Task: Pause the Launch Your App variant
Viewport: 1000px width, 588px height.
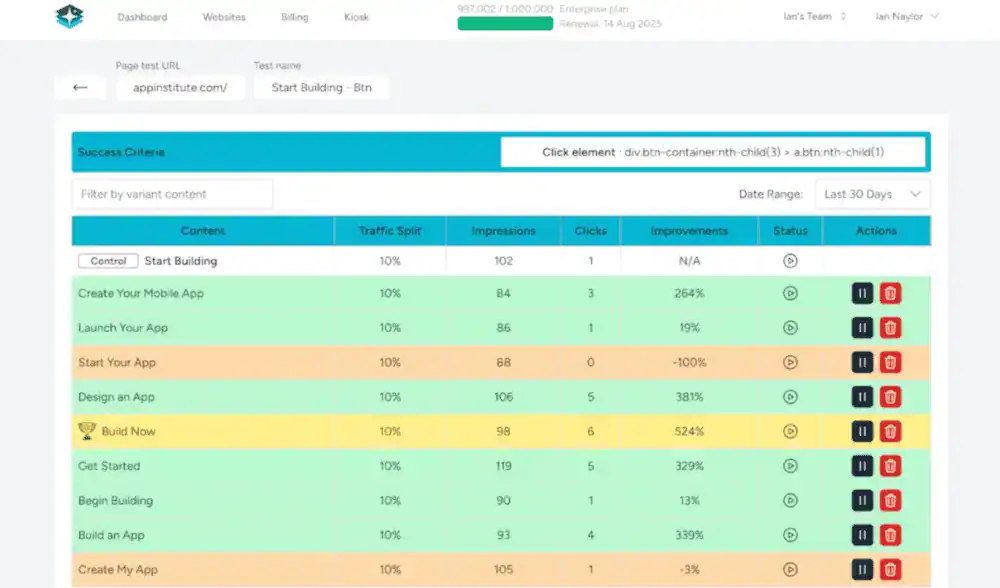Action: pyautogui.click(x=862, y=328)
